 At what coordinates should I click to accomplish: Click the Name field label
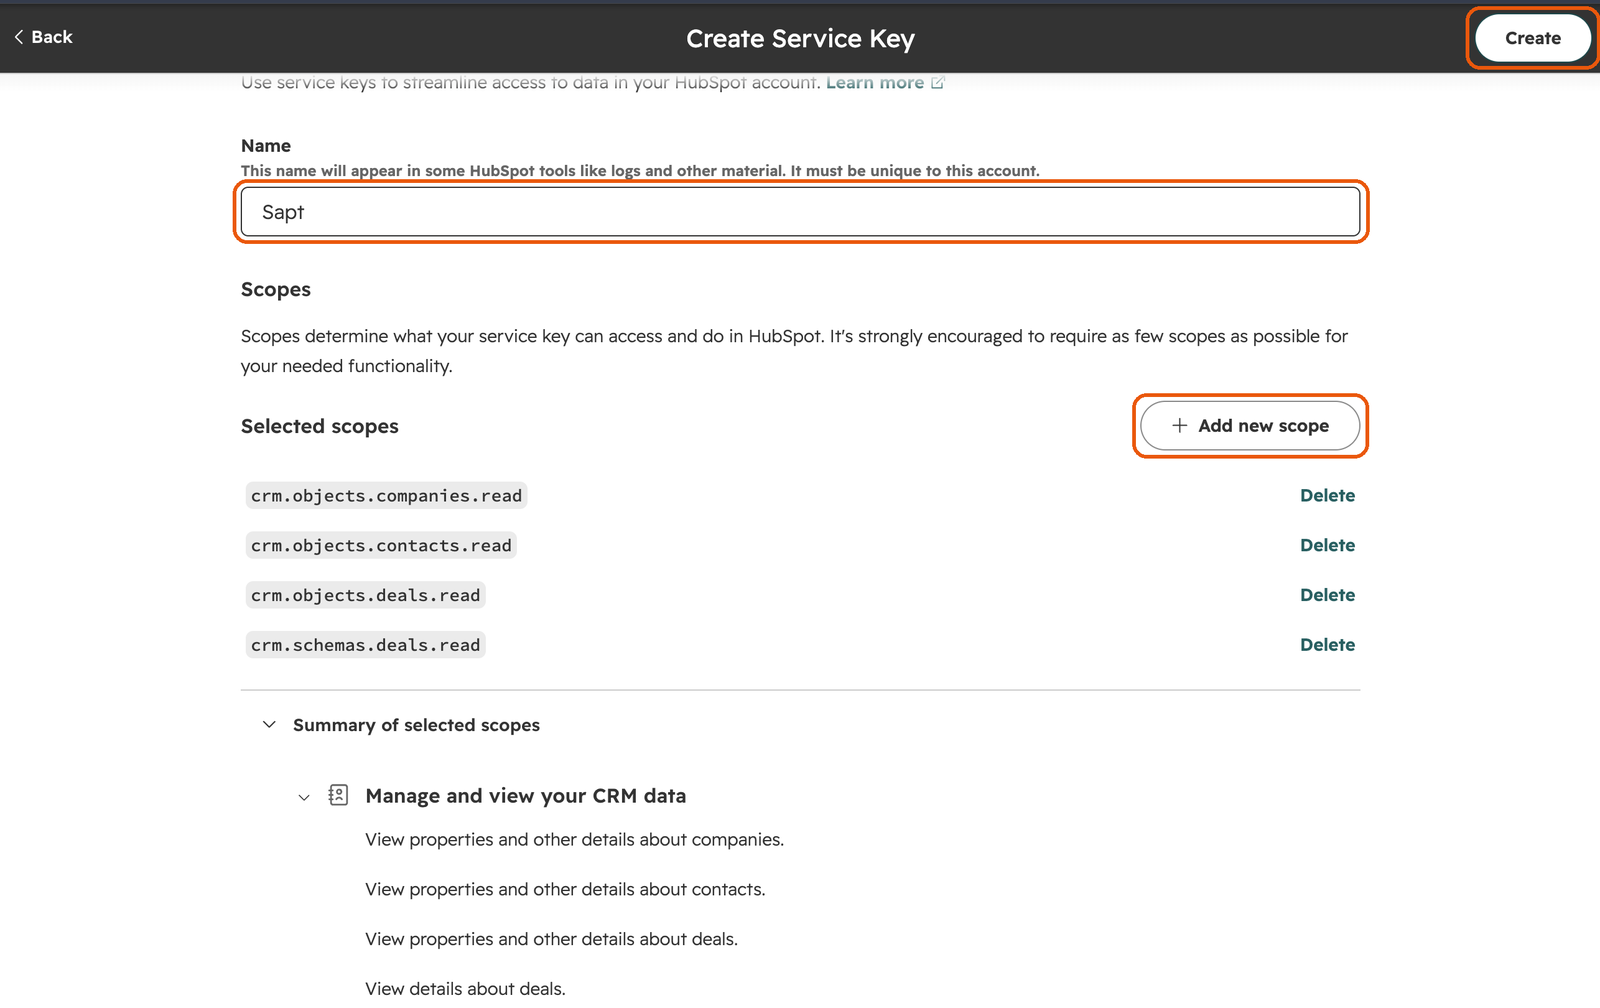coord(266,146)
